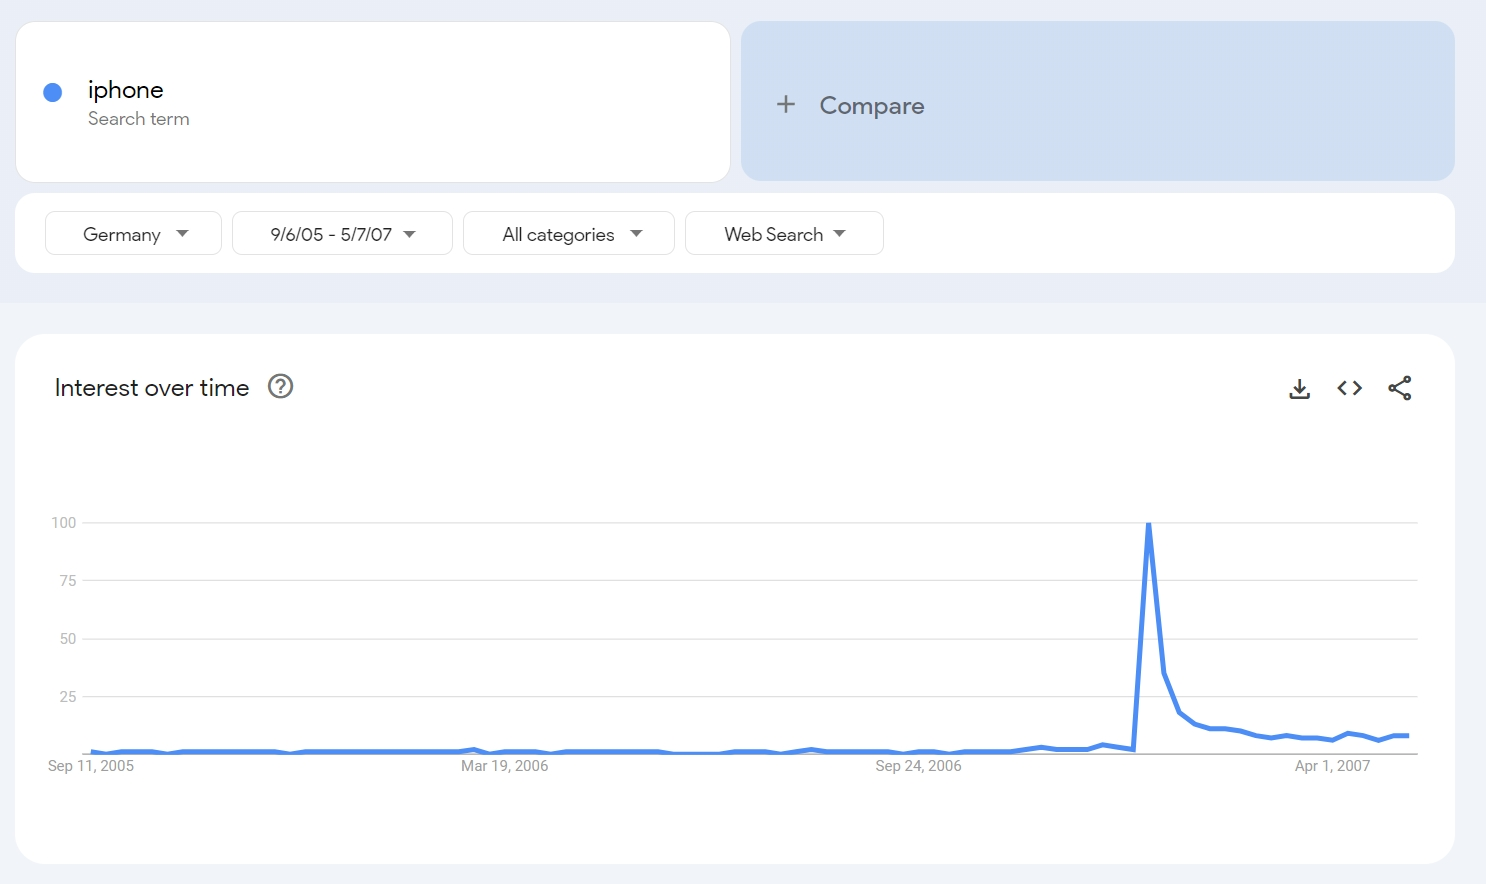The image size is (1486, 884).
Task: Open the Web Search type dropdown
Action: point(784,234)
